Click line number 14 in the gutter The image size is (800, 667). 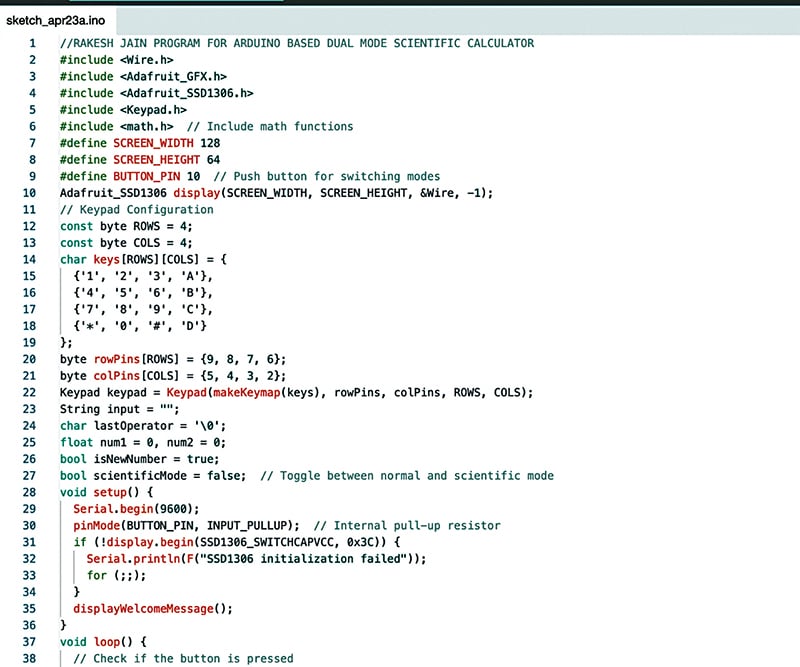30,259
